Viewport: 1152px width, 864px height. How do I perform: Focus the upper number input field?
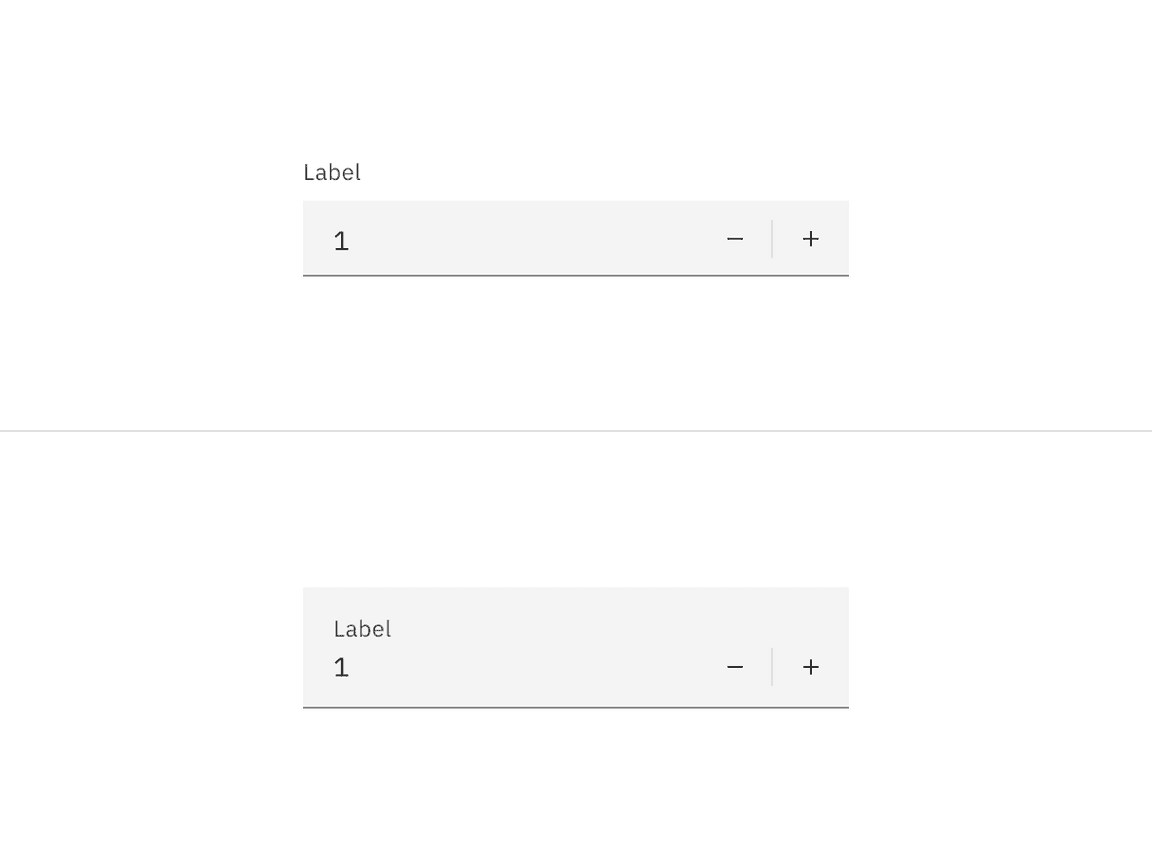point(500,239)
